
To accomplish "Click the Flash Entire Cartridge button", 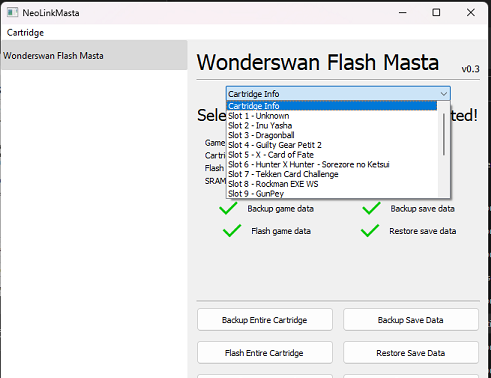I will (x=265, y=352).
